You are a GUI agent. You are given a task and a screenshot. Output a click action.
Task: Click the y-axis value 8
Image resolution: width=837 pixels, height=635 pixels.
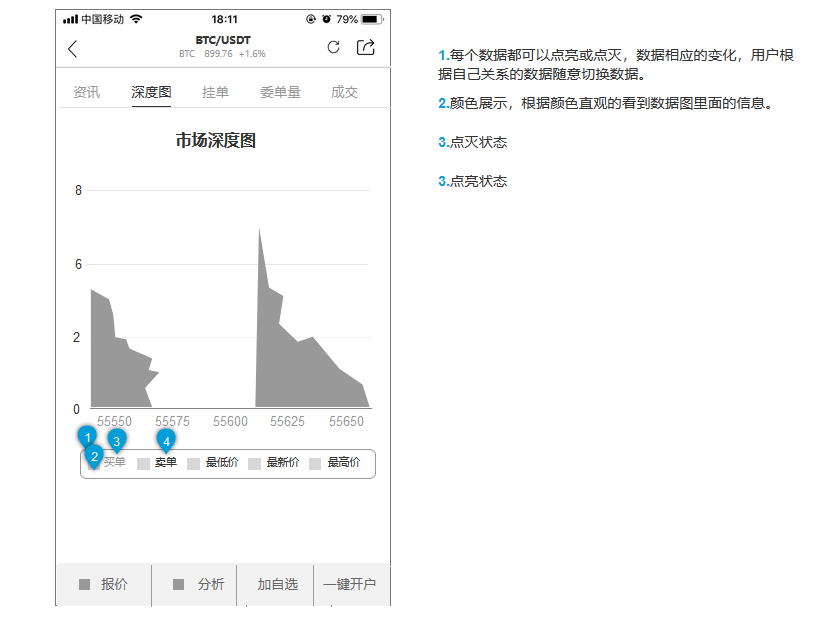[x=78, y=190]
